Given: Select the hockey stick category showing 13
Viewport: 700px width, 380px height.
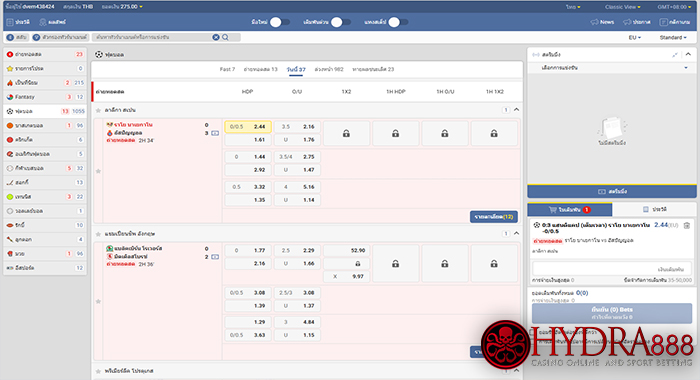Looking at the screenshot, I should coord(45,182).
